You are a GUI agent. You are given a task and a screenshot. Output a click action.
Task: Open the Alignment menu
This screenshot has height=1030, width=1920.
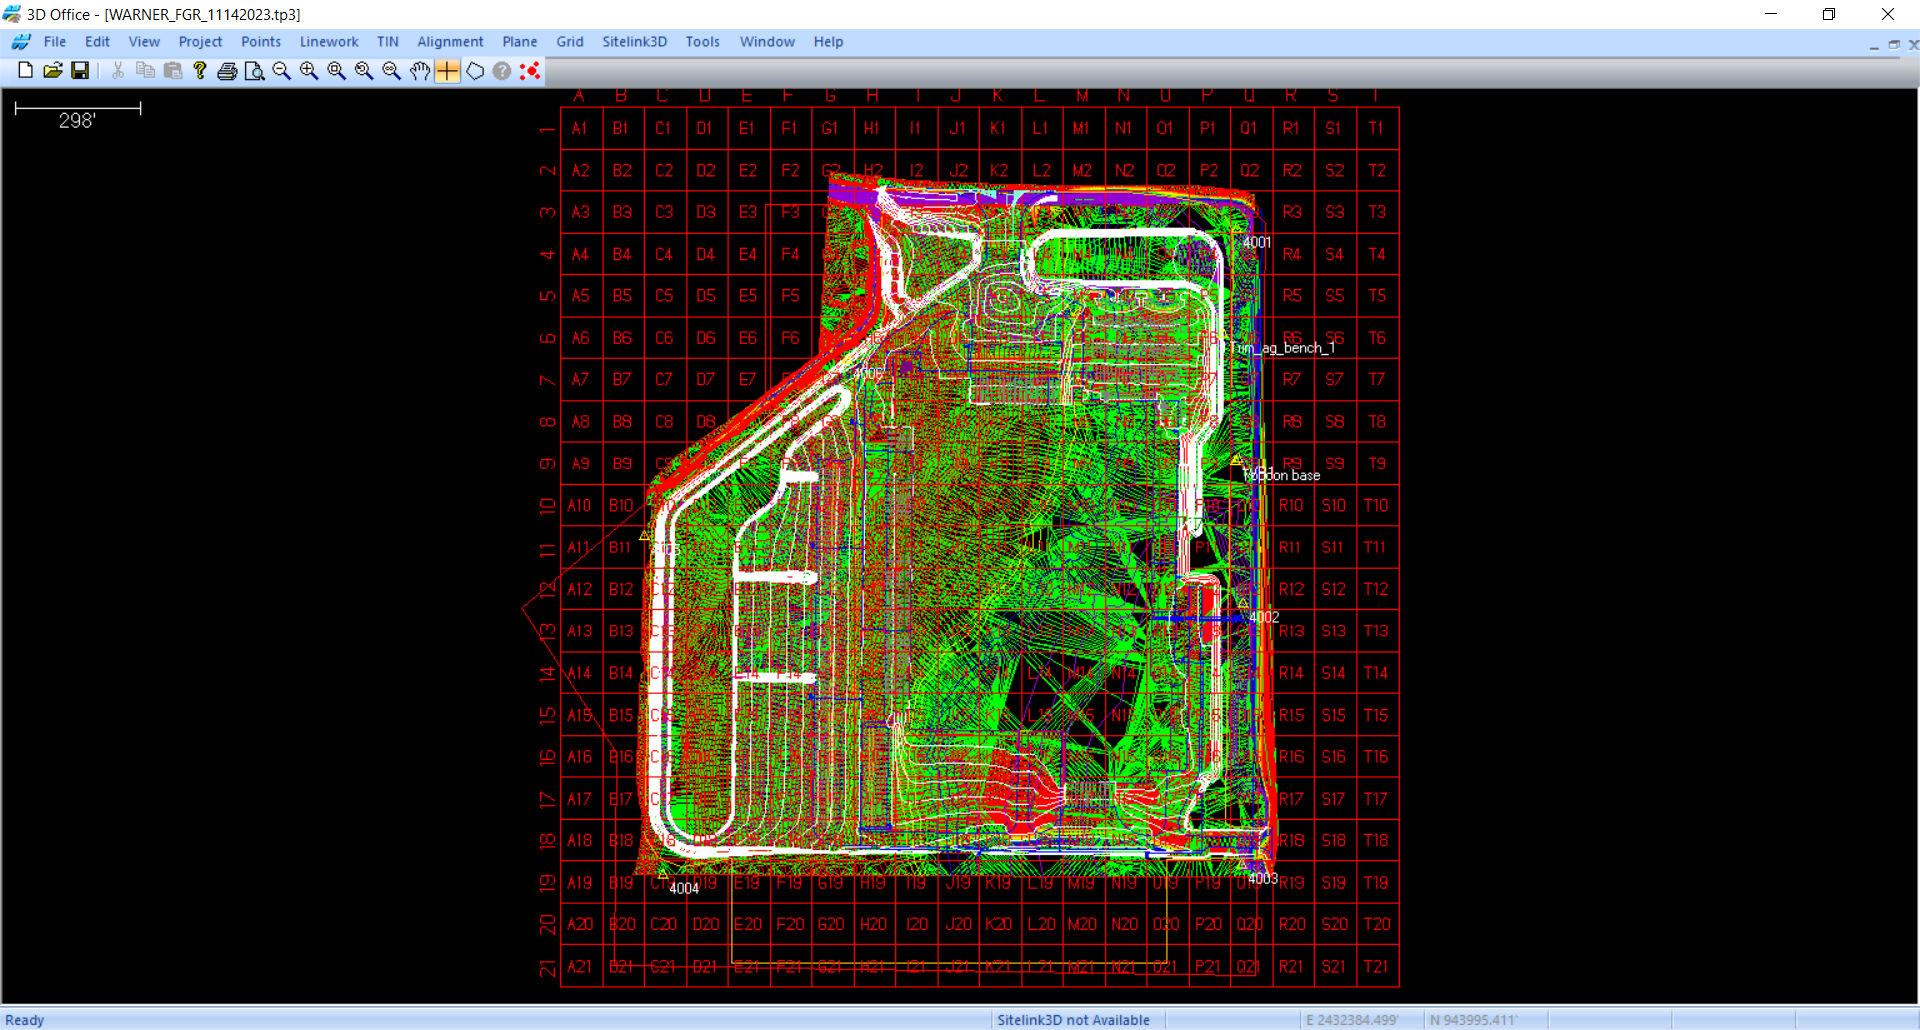(x=450, y=42)
